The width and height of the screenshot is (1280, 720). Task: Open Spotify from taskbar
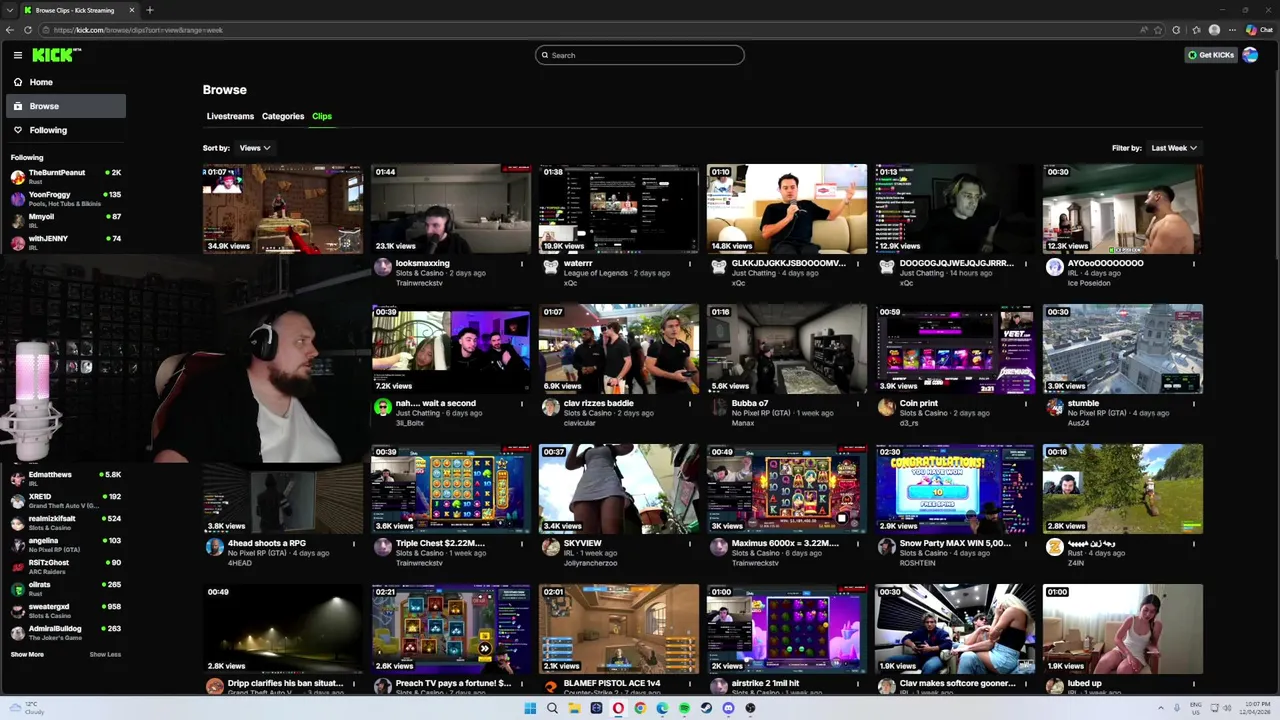click(x=684, y=708)
